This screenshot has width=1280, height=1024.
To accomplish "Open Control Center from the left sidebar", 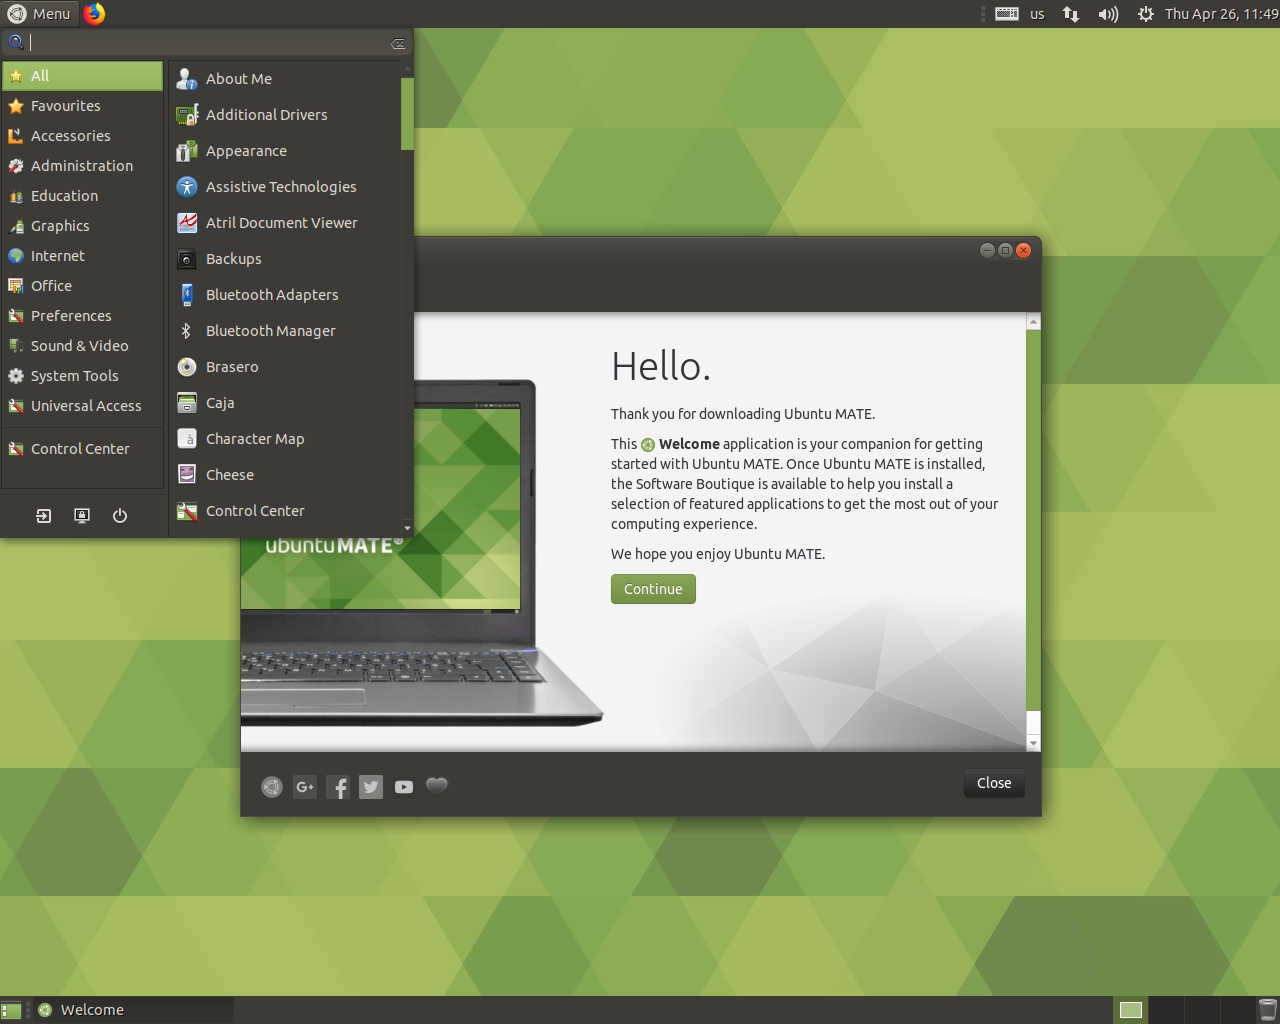I will [82, 449].
